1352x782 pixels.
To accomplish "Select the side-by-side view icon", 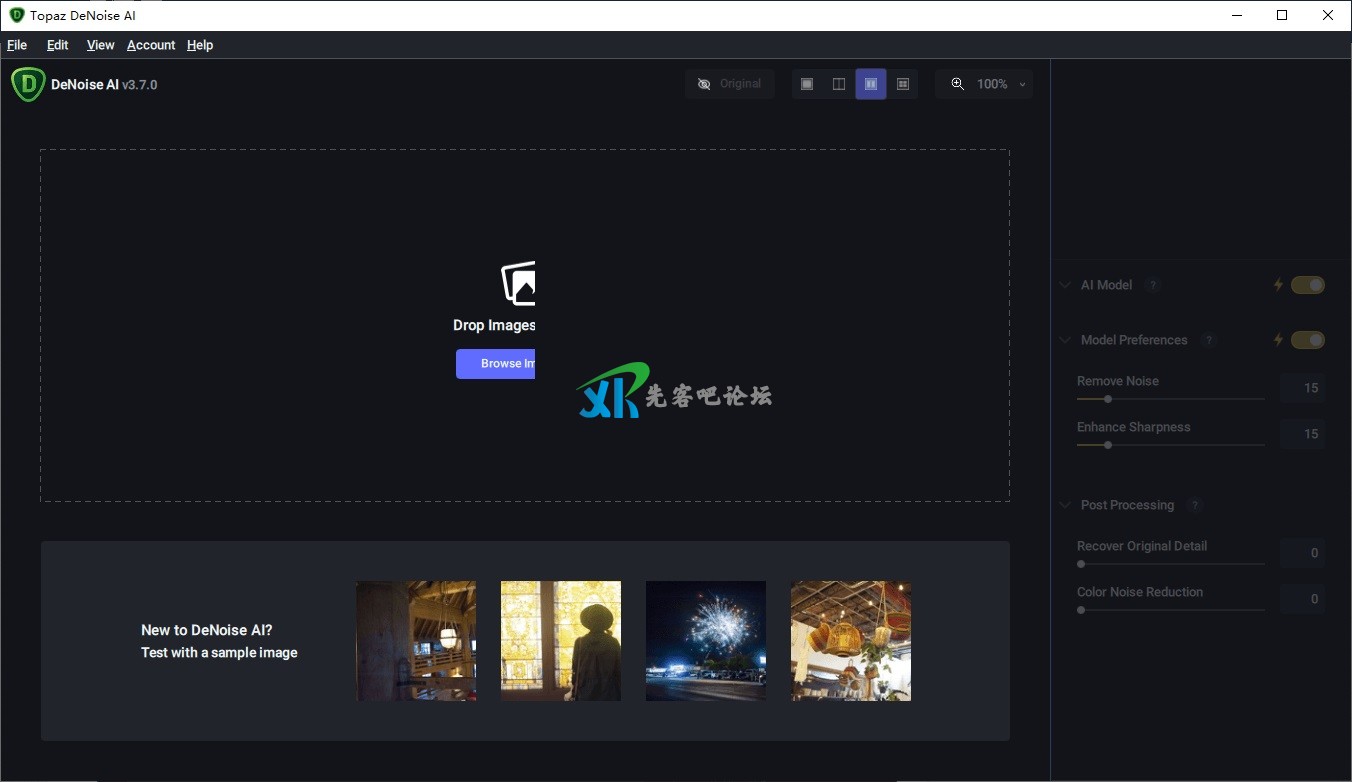I will tap(871, 84).
